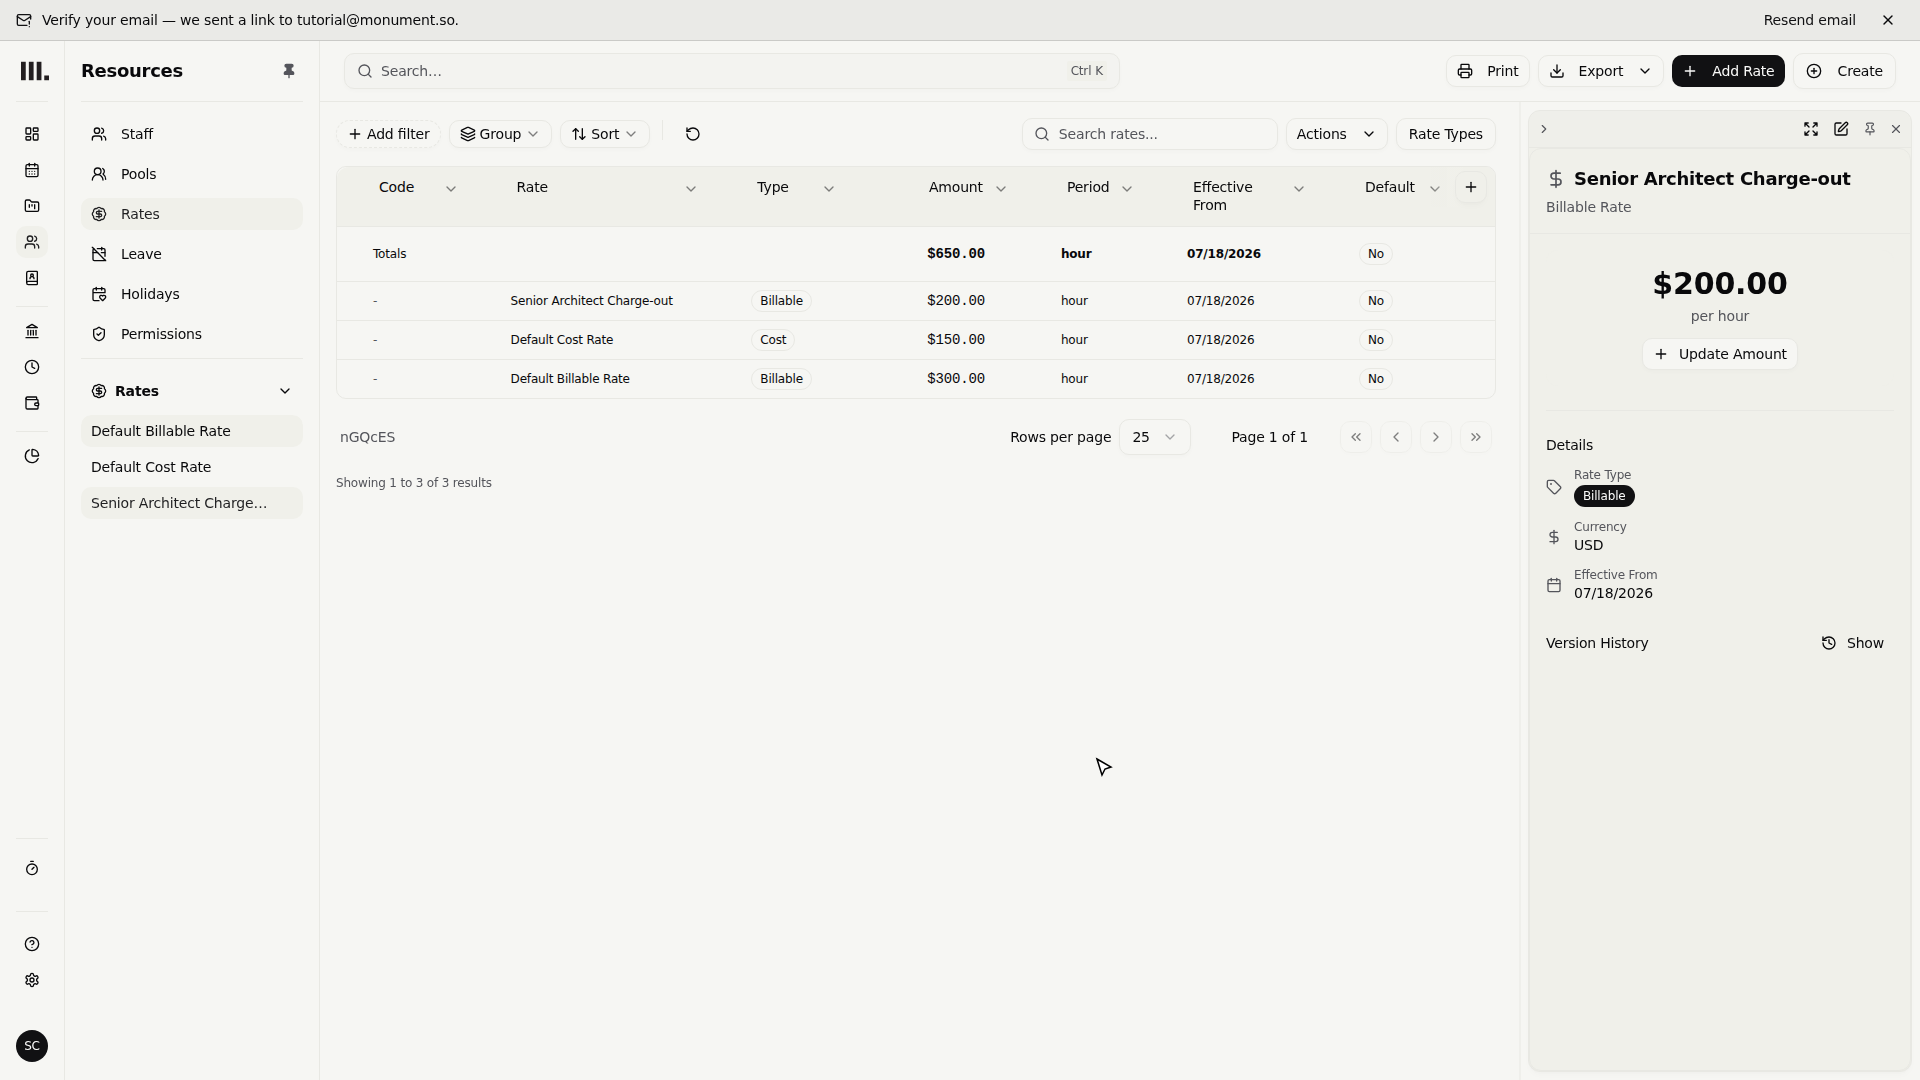Open Rate Types button
Image resolution: width=1920 pixels, height=1080 pixels.
[1445, 134]
